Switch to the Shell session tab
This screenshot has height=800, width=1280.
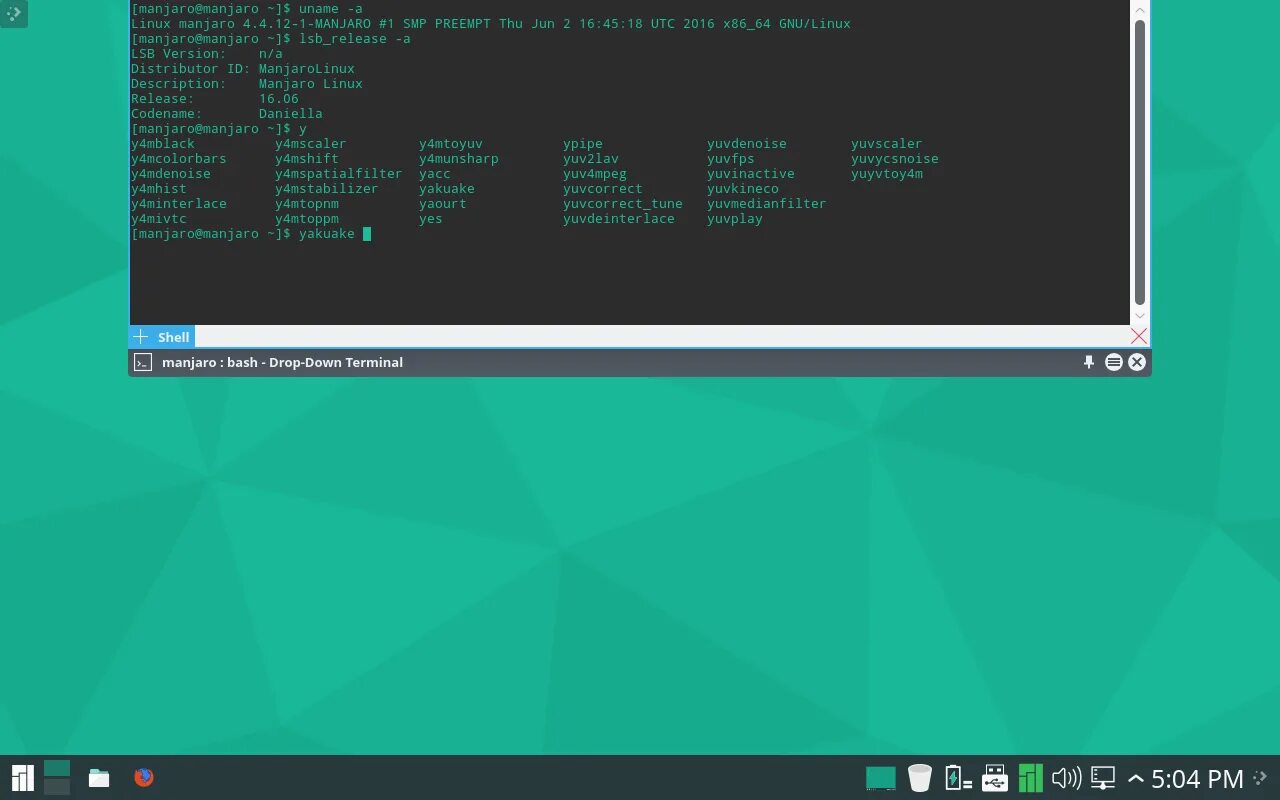(x=173, y=337)
